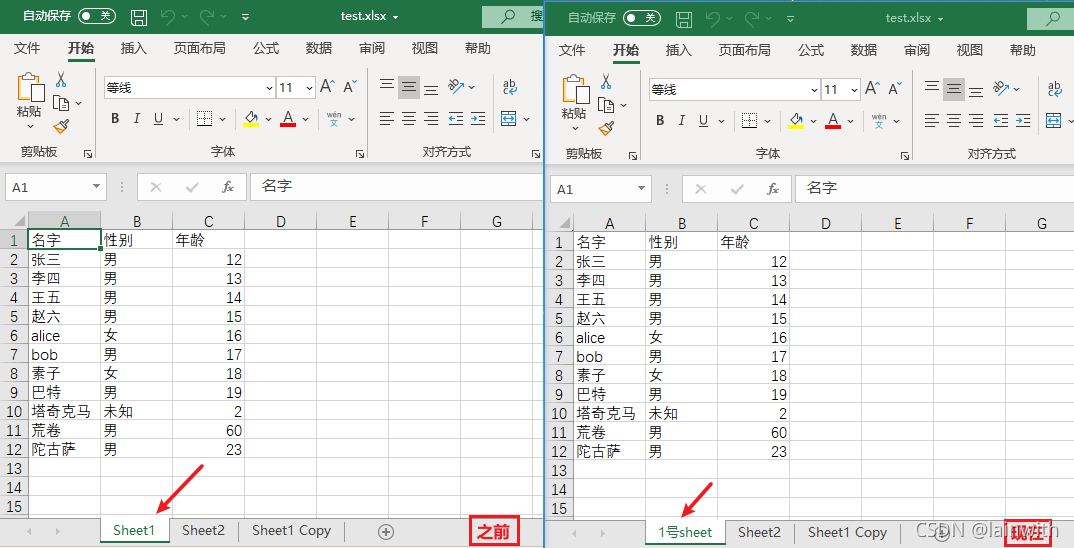Image resolution: width=1074 pixels, height=548 pixels.
Task: Click yellow Fill Color bucket in right window
Action: [796, 121]
